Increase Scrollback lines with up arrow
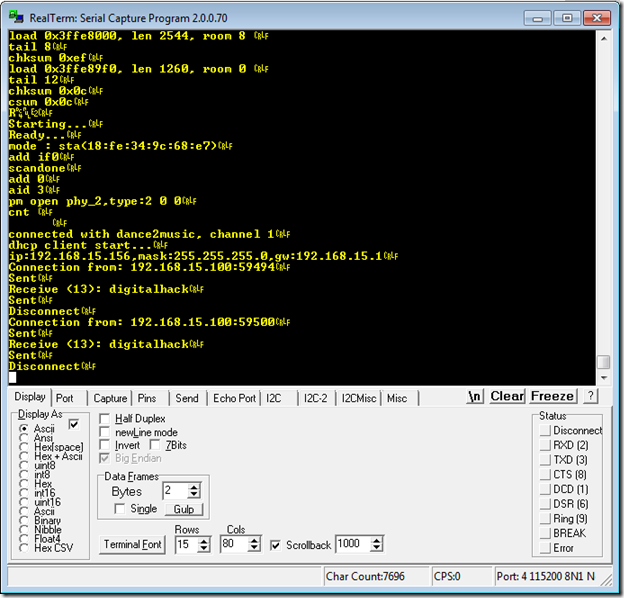 (376, 540)
